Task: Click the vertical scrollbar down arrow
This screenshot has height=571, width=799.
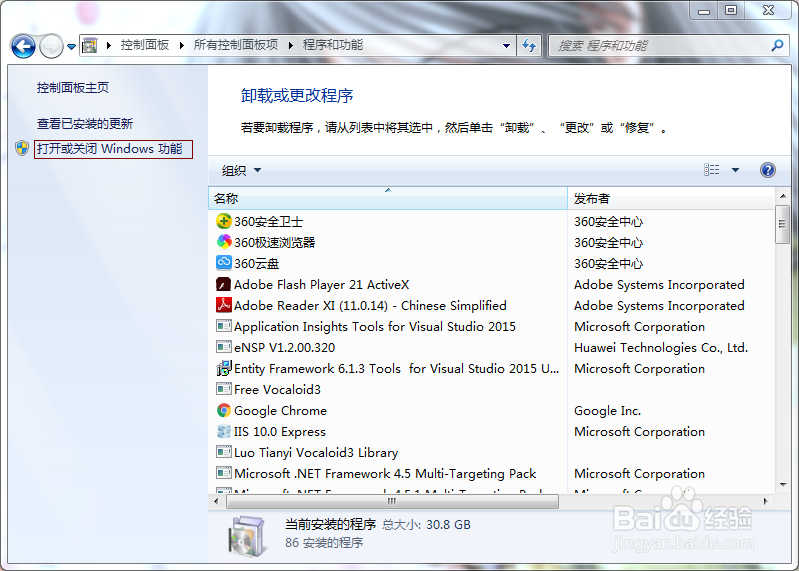Action: tap(783, 485)
